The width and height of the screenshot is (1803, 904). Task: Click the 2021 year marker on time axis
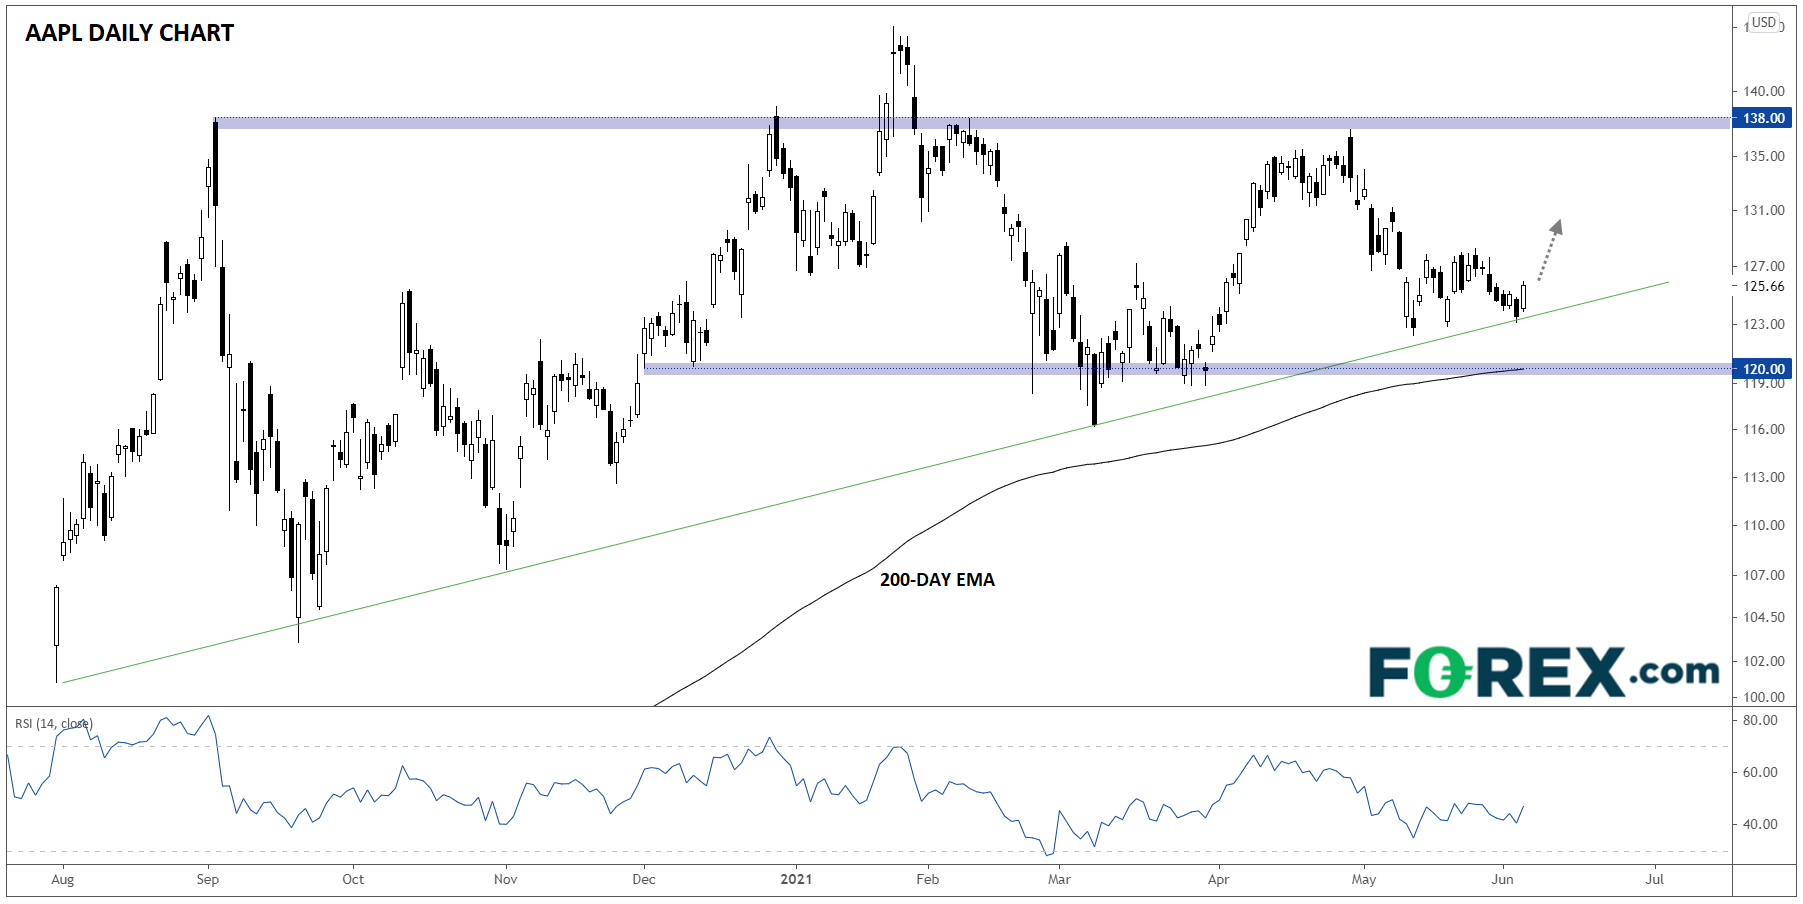click(796, 880)
